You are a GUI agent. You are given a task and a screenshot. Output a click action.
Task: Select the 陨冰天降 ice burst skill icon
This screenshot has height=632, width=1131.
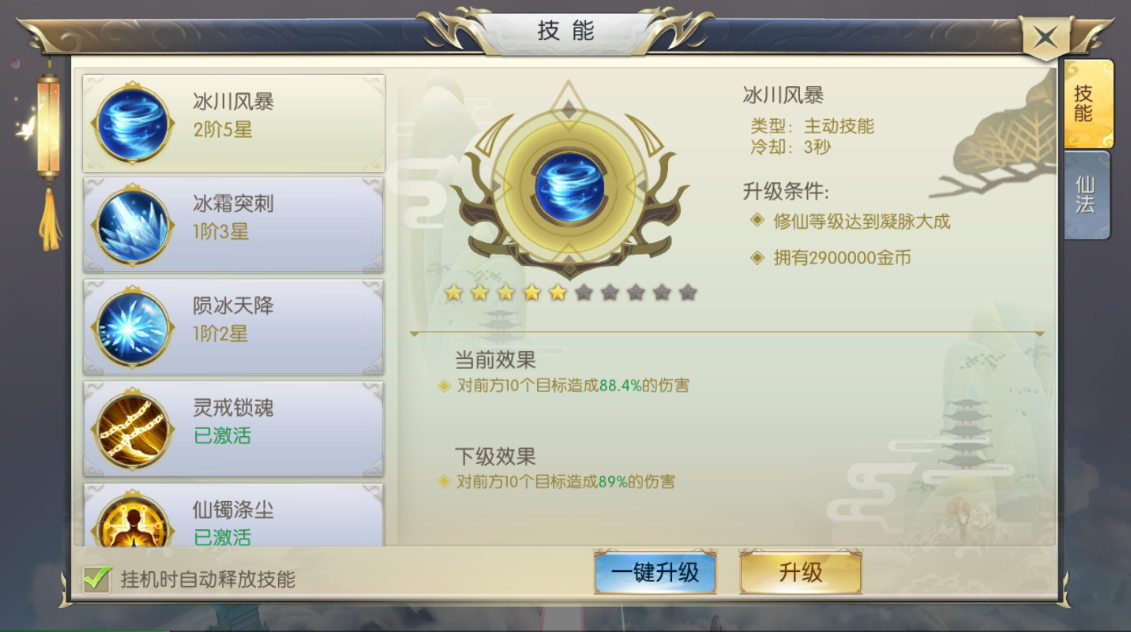[133, 328]
